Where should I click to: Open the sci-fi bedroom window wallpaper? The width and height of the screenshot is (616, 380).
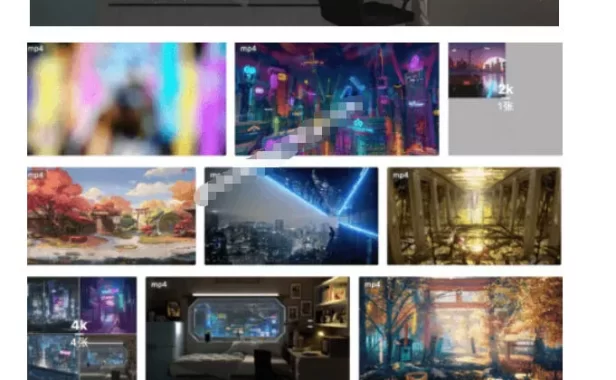point(248,329)
